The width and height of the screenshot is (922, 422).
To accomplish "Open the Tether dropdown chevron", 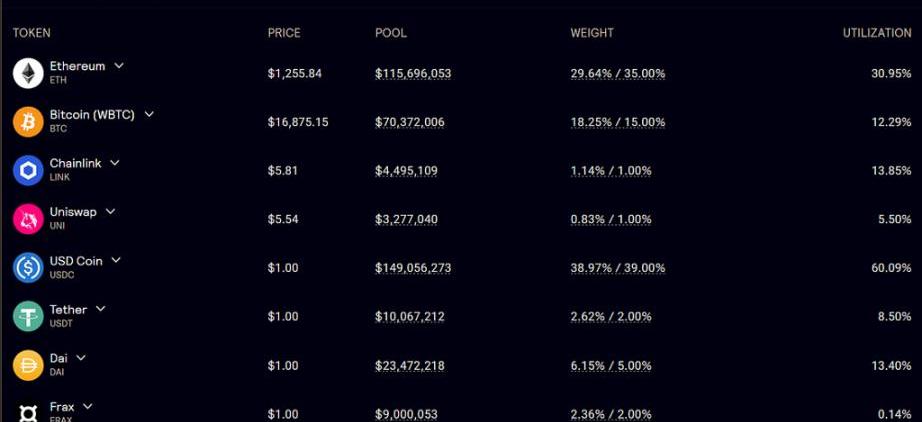I will point(101,309).
